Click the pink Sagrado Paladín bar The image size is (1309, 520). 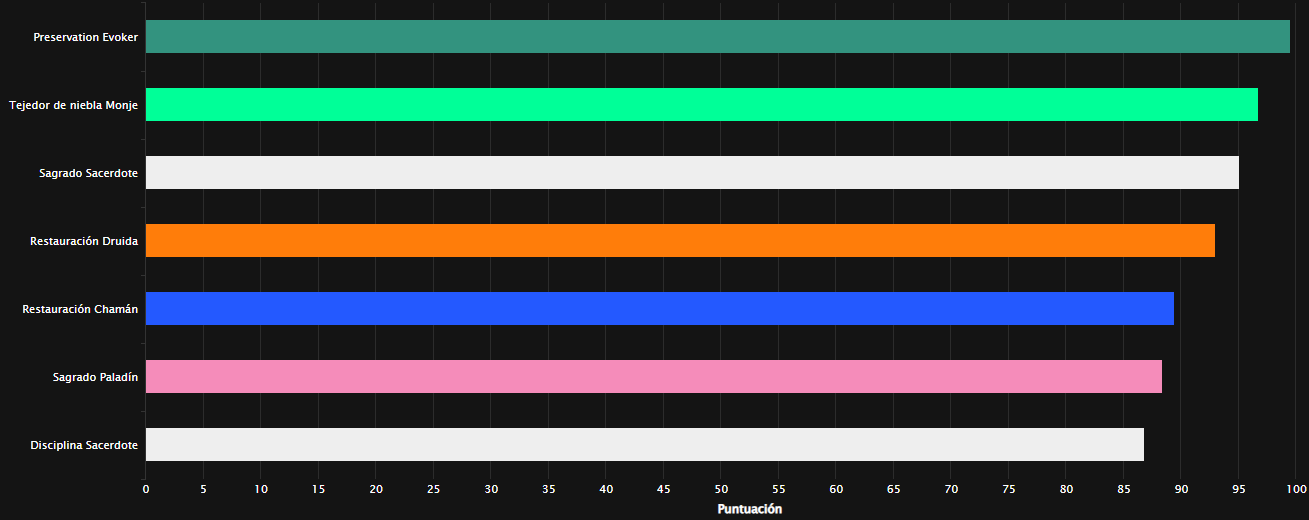point(653,377)
